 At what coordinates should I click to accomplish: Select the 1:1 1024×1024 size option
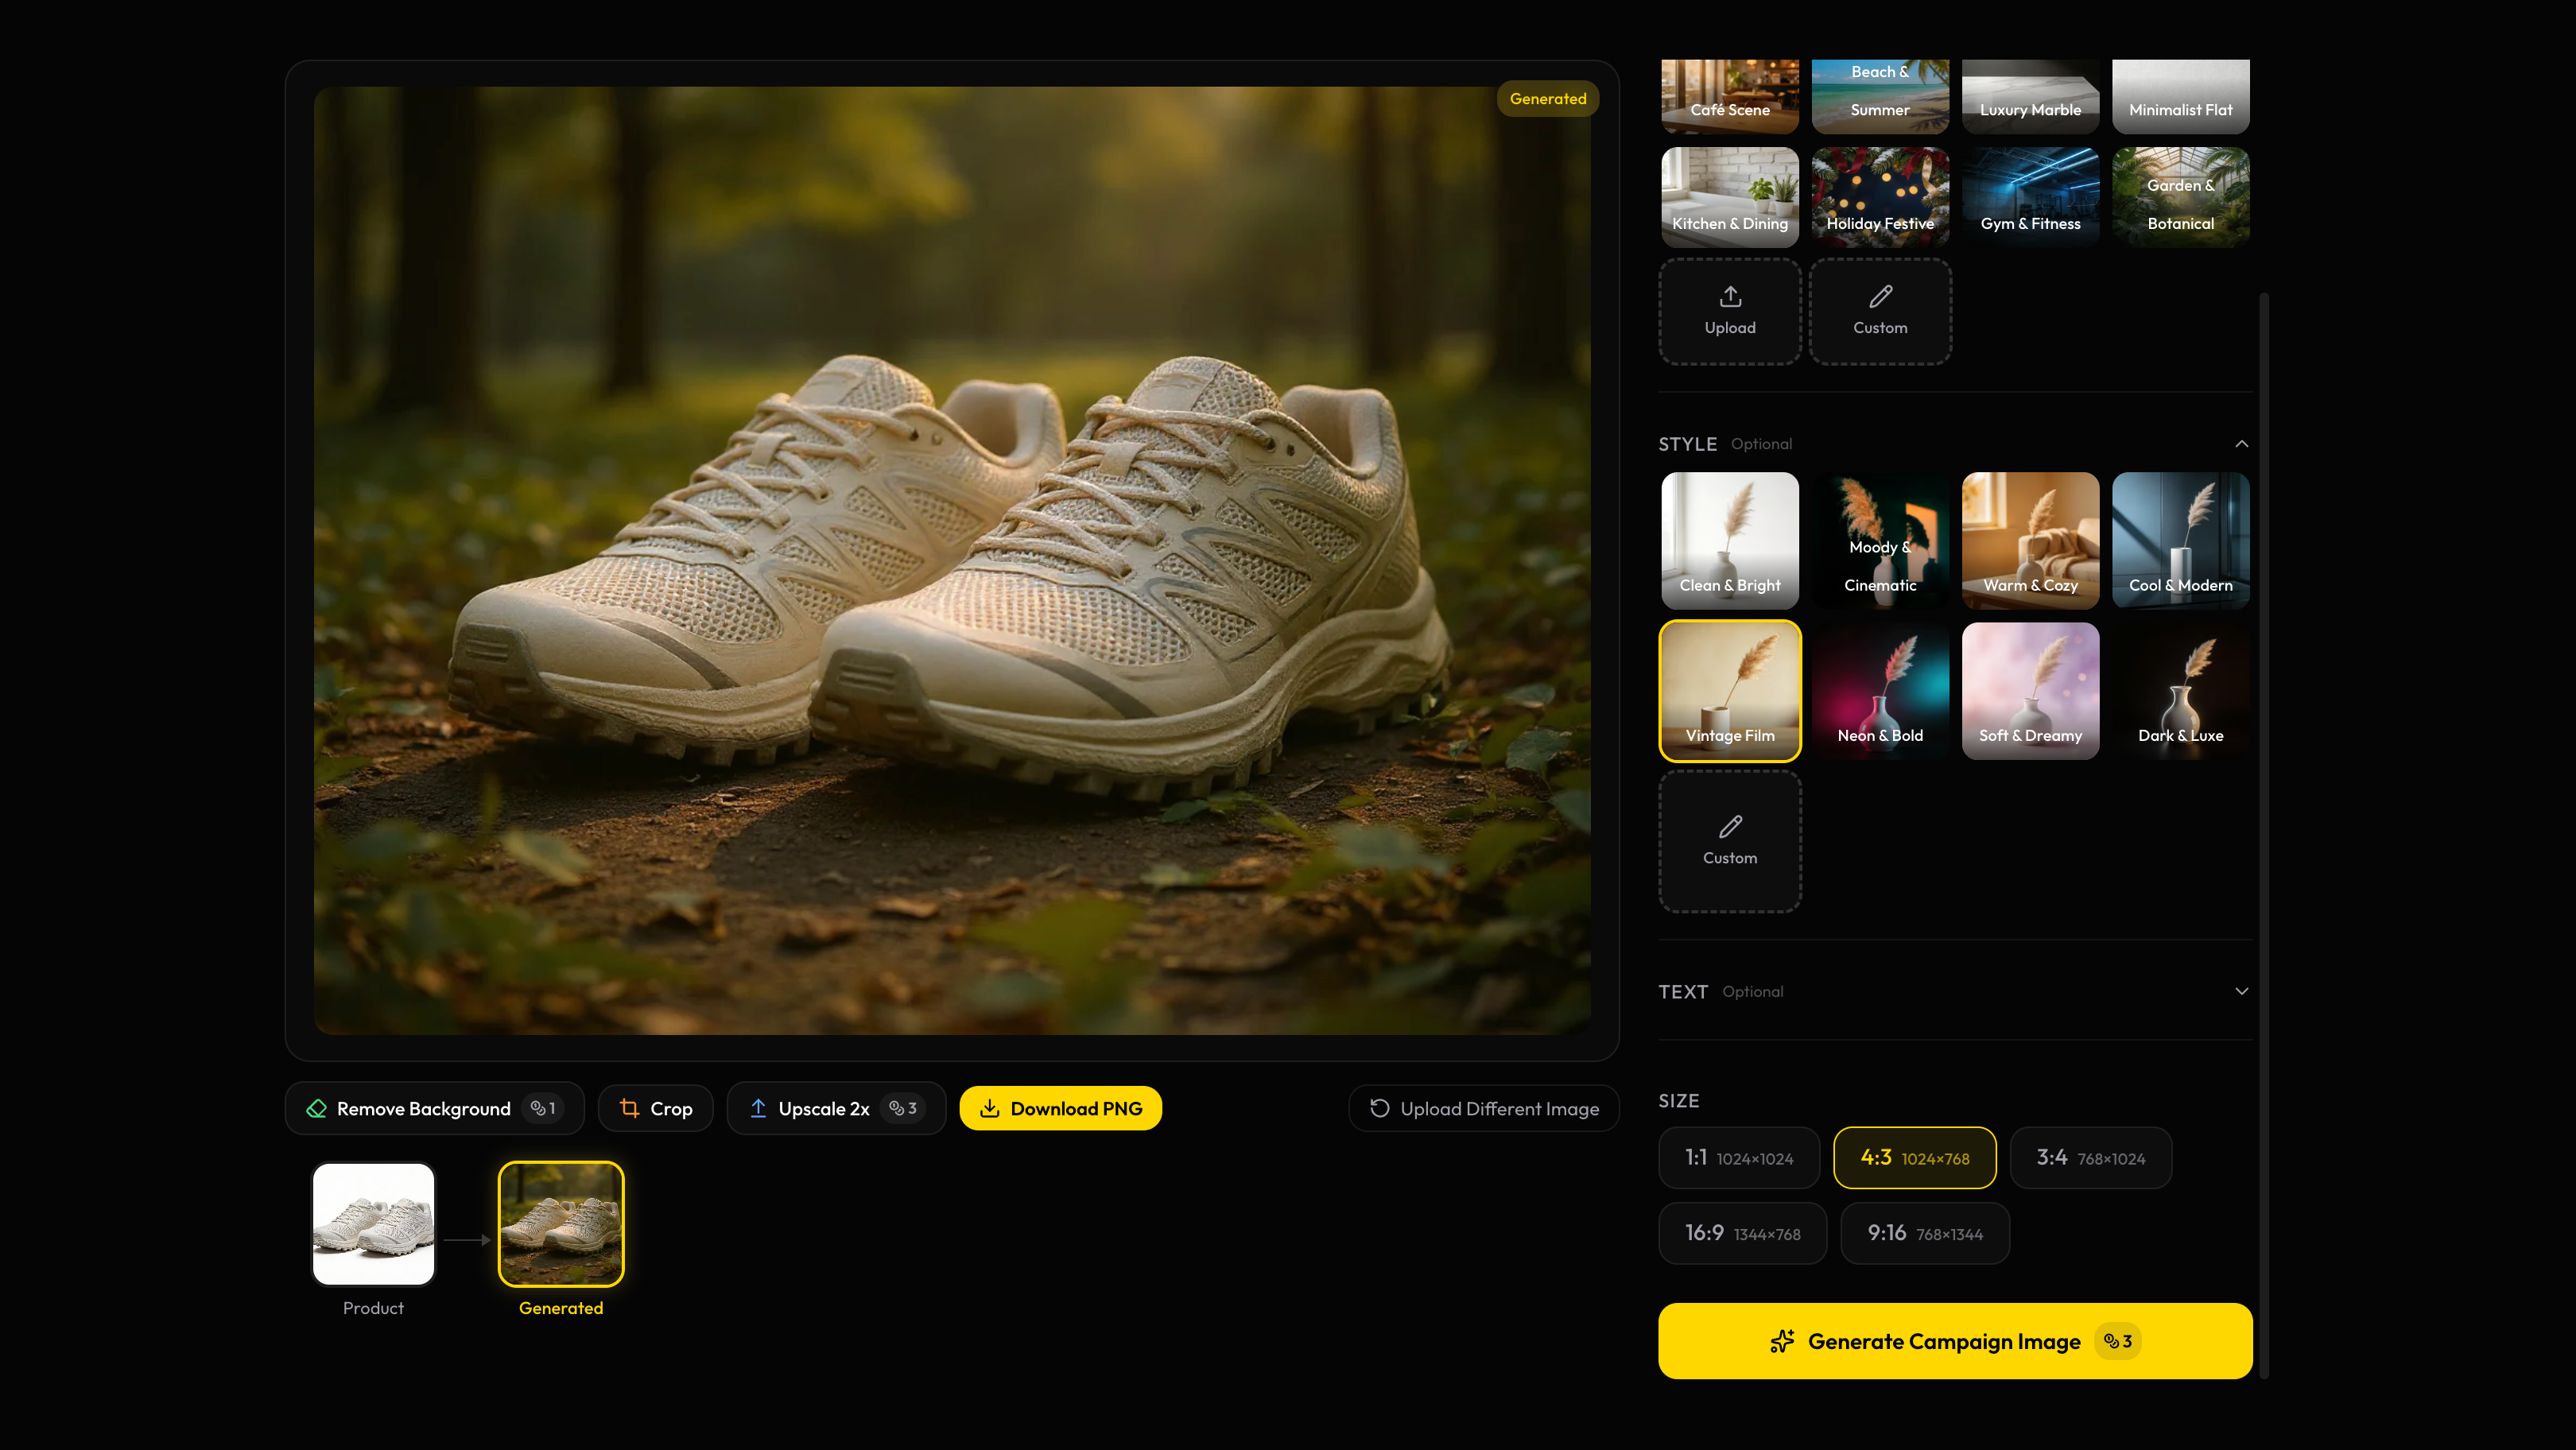tap(1739, 1158)
